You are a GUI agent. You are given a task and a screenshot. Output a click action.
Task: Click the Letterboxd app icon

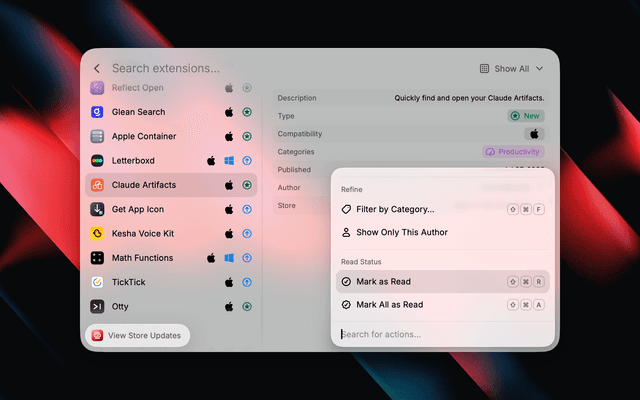click(x=97, y=160)
